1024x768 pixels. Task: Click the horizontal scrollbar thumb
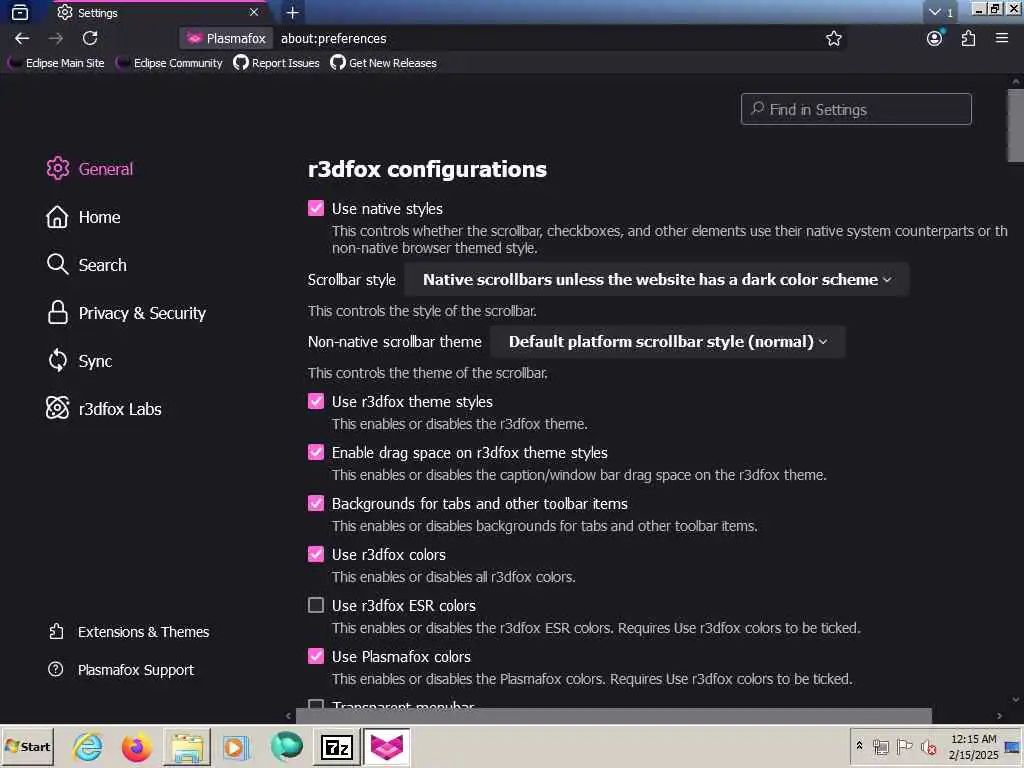click(614, 716)
